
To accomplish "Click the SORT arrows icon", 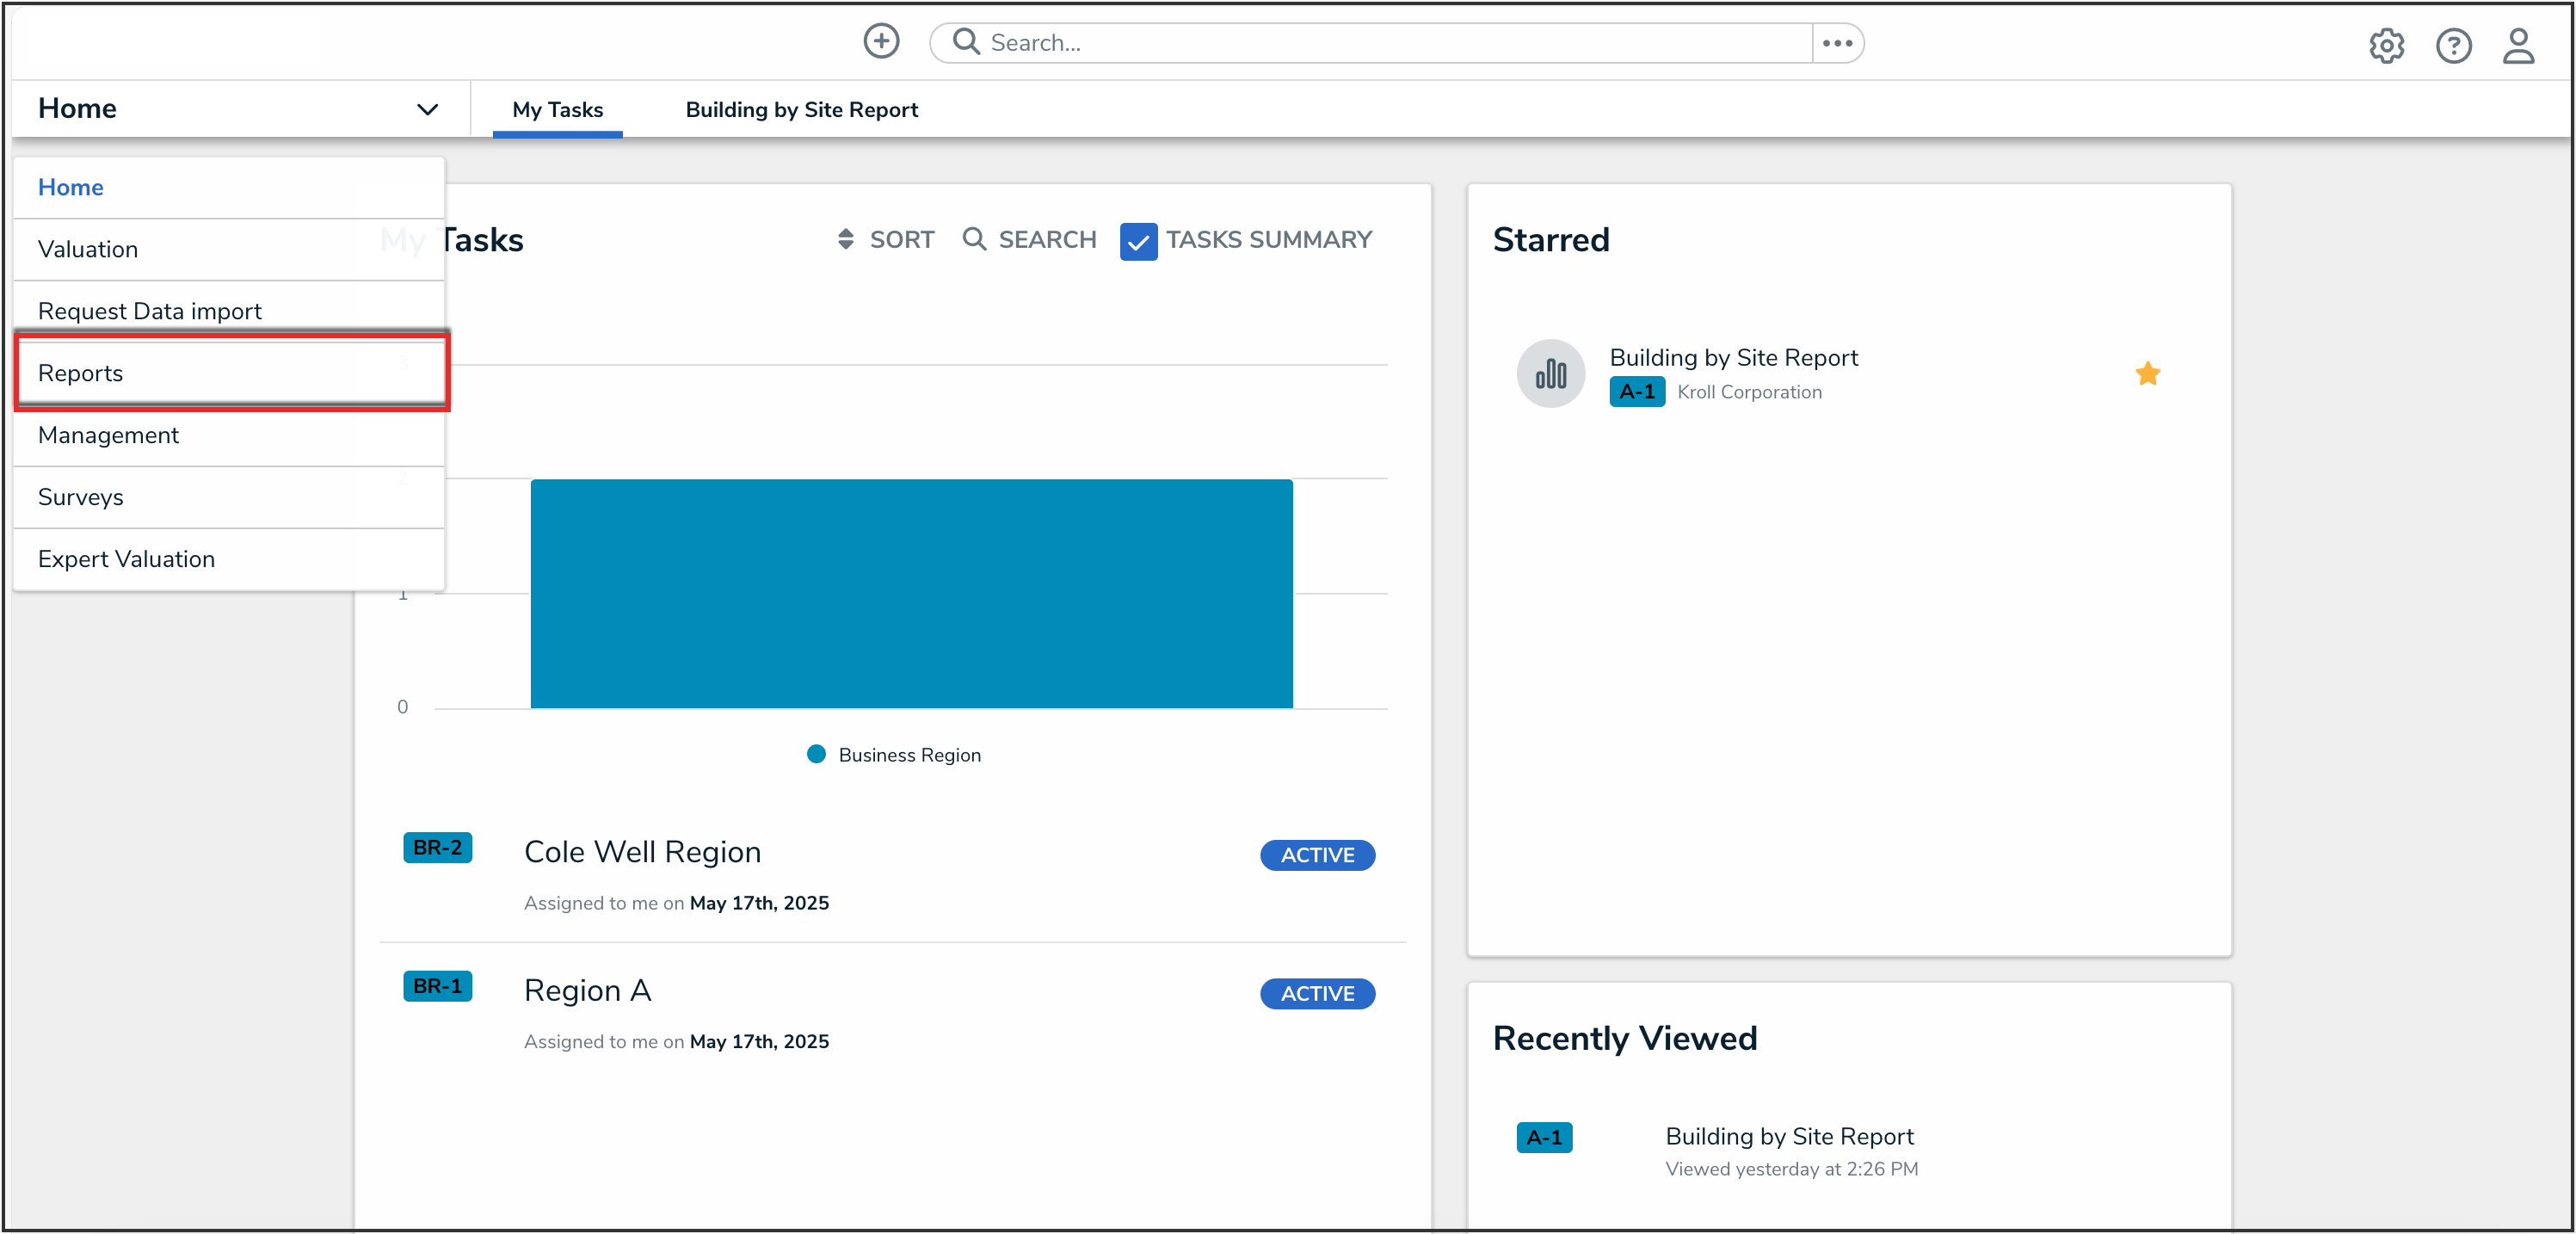I will click(x=846, y=239).
